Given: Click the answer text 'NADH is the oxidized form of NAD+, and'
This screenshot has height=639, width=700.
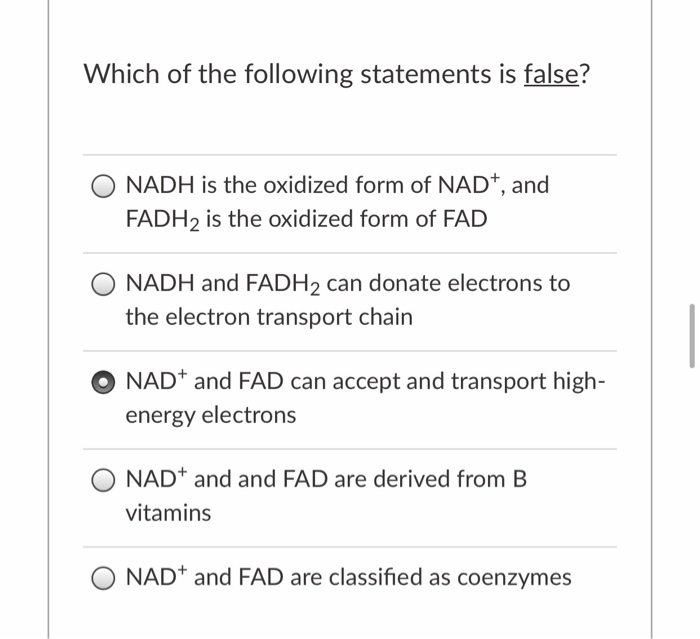Looking at the screenshot, I should pyautogui.click(x=338, y=185).
